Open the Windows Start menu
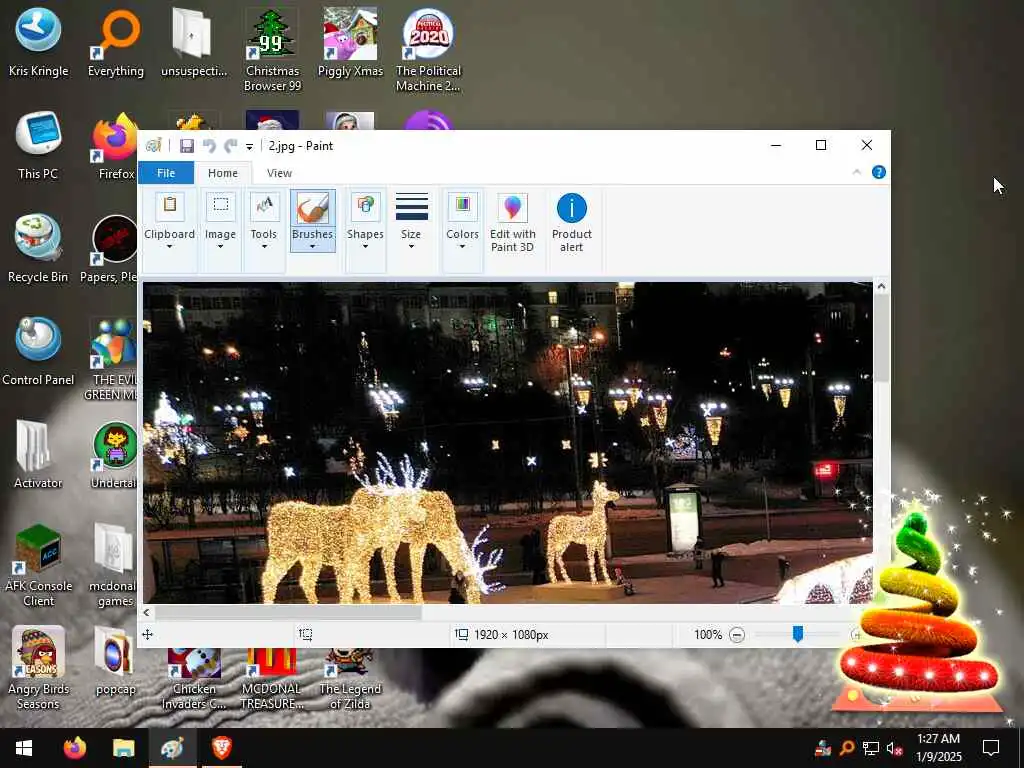Screen dimensions: 1024x768 tap(24, 748)
